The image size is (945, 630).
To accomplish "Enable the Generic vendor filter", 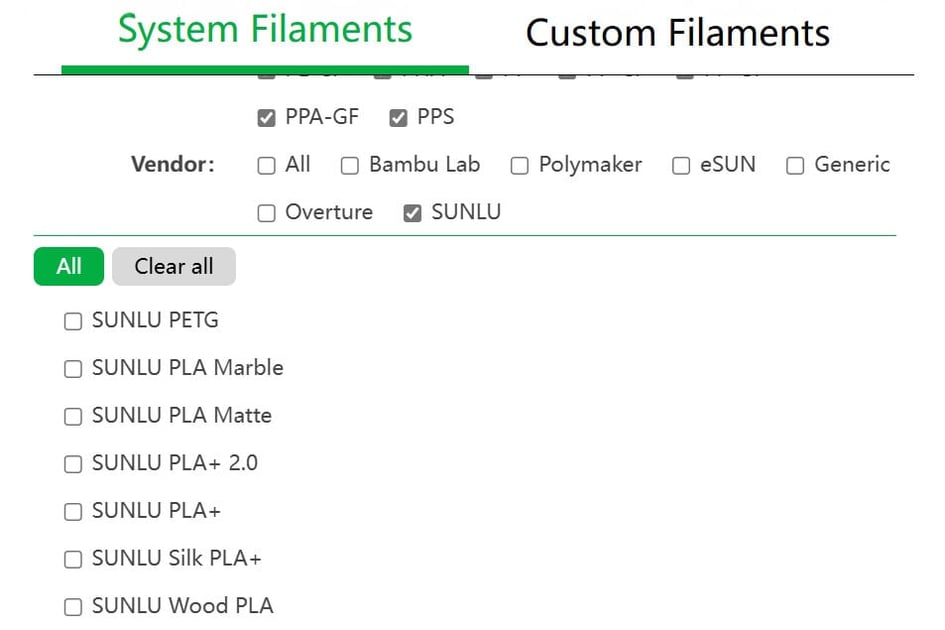I will pyautogui.click(x=795, y=166).
